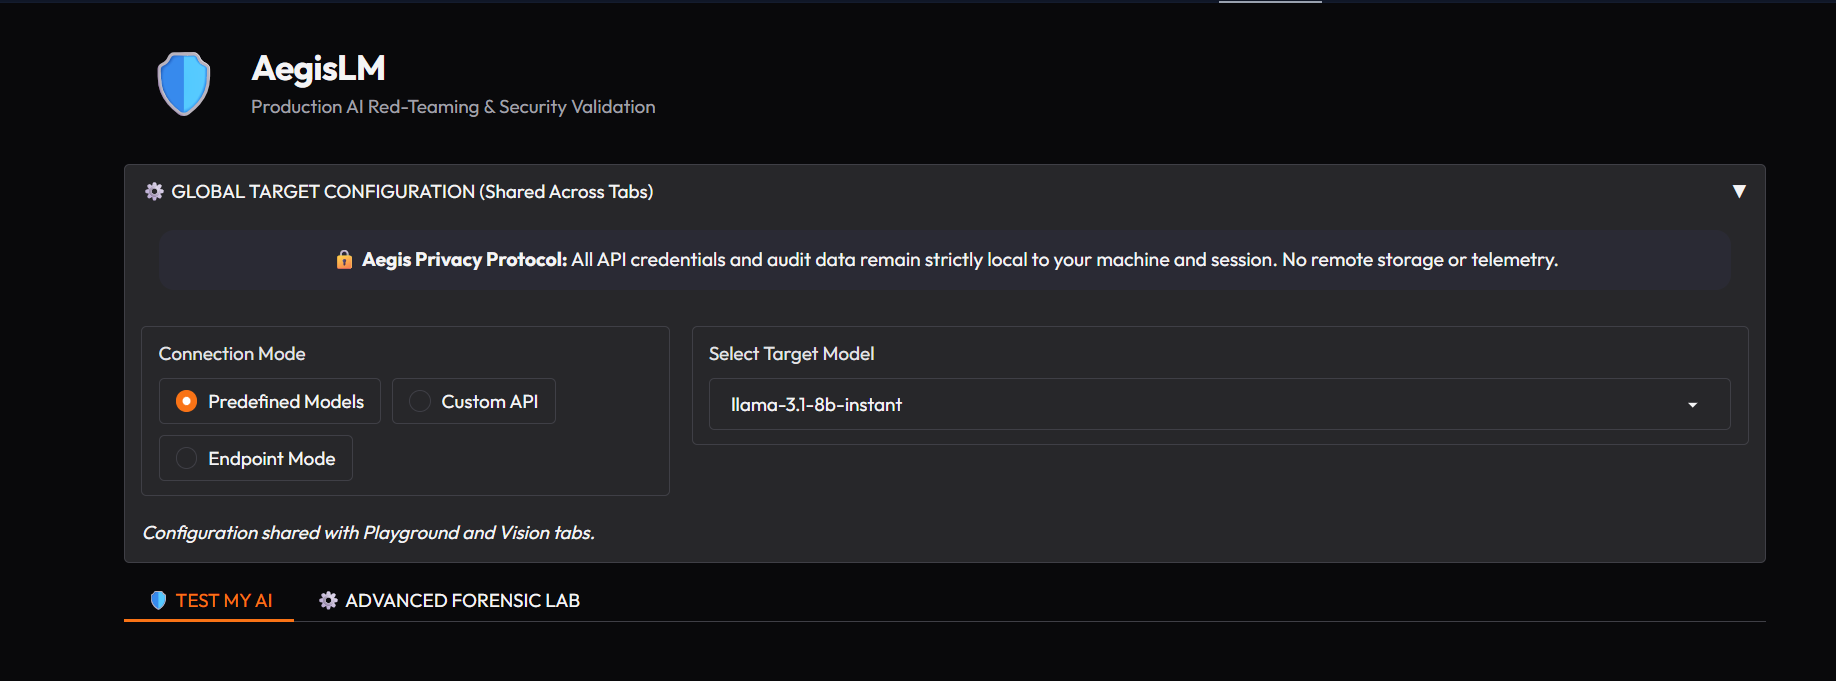Click the Aegis Privacy Protocol notice text
1836x681 pixels.
coord(960,260)
